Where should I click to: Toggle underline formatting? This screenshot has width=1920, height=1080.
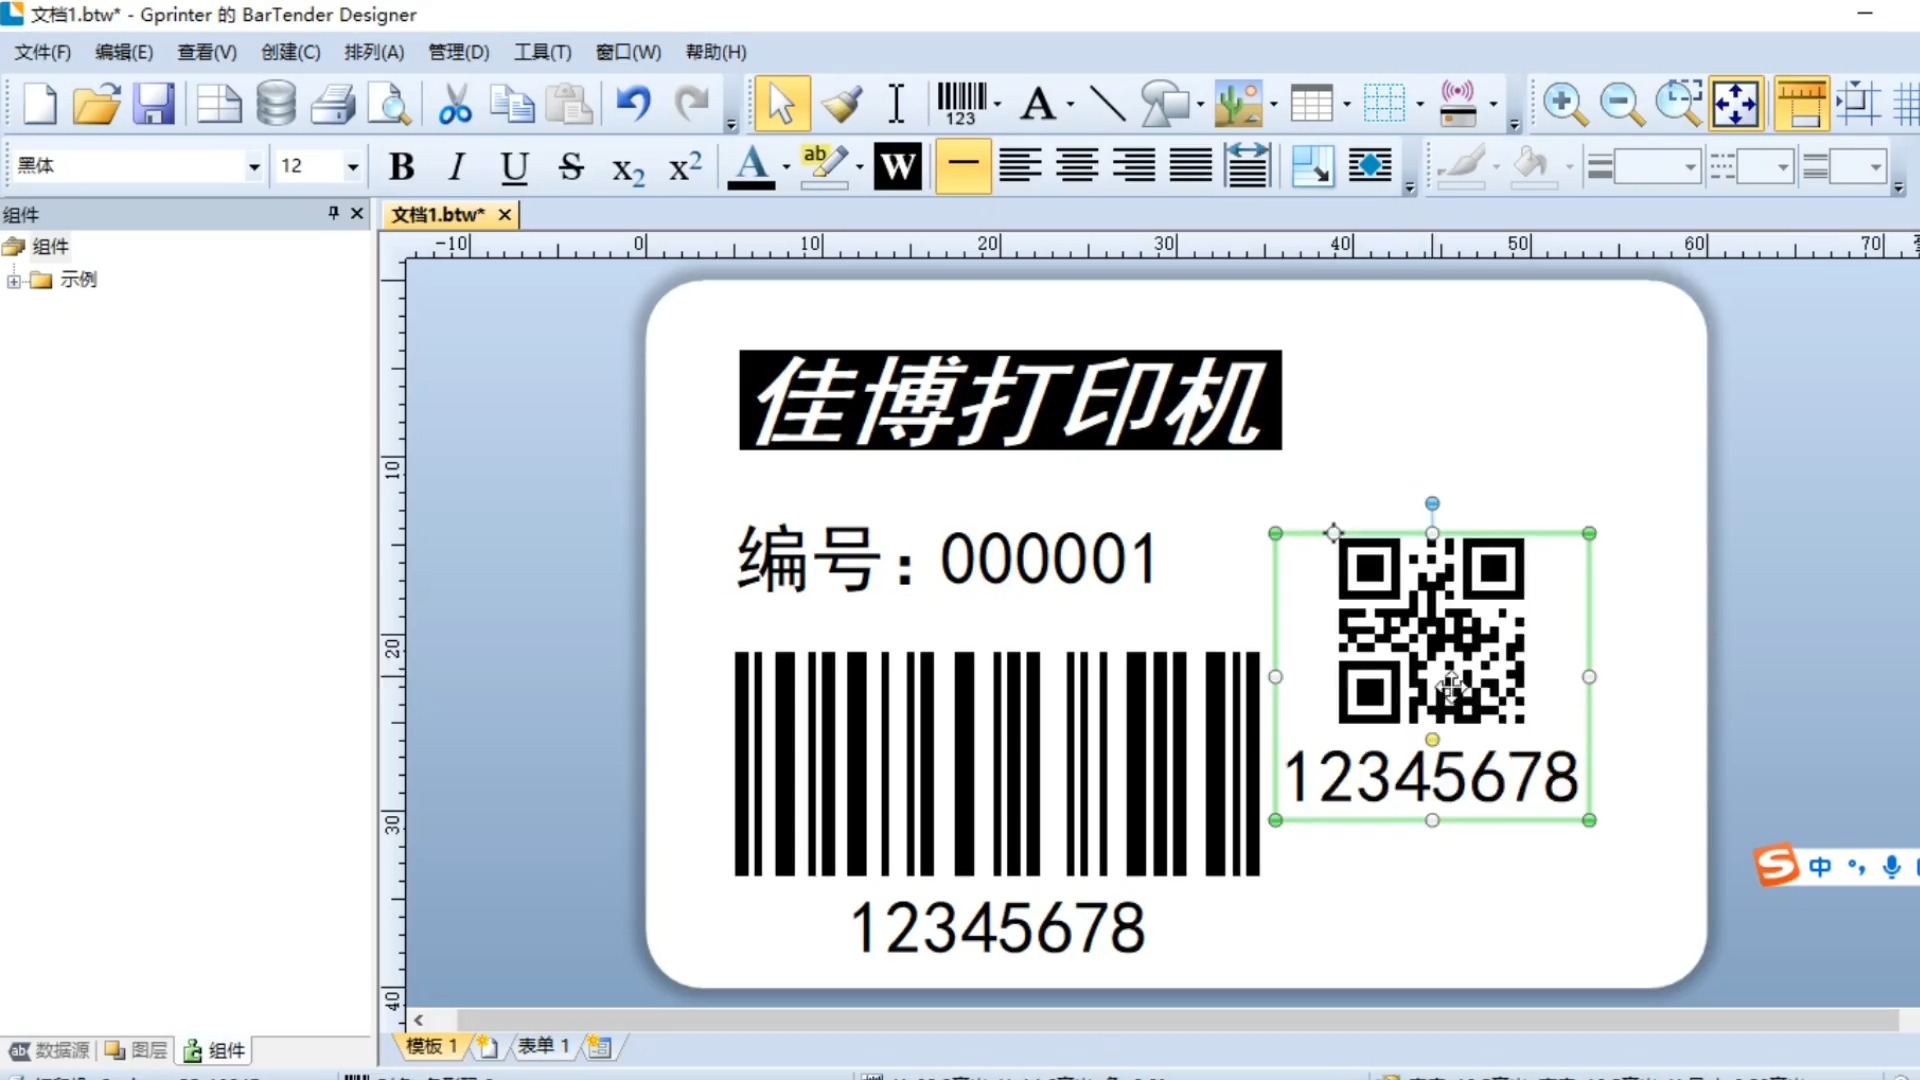point(513,166)
